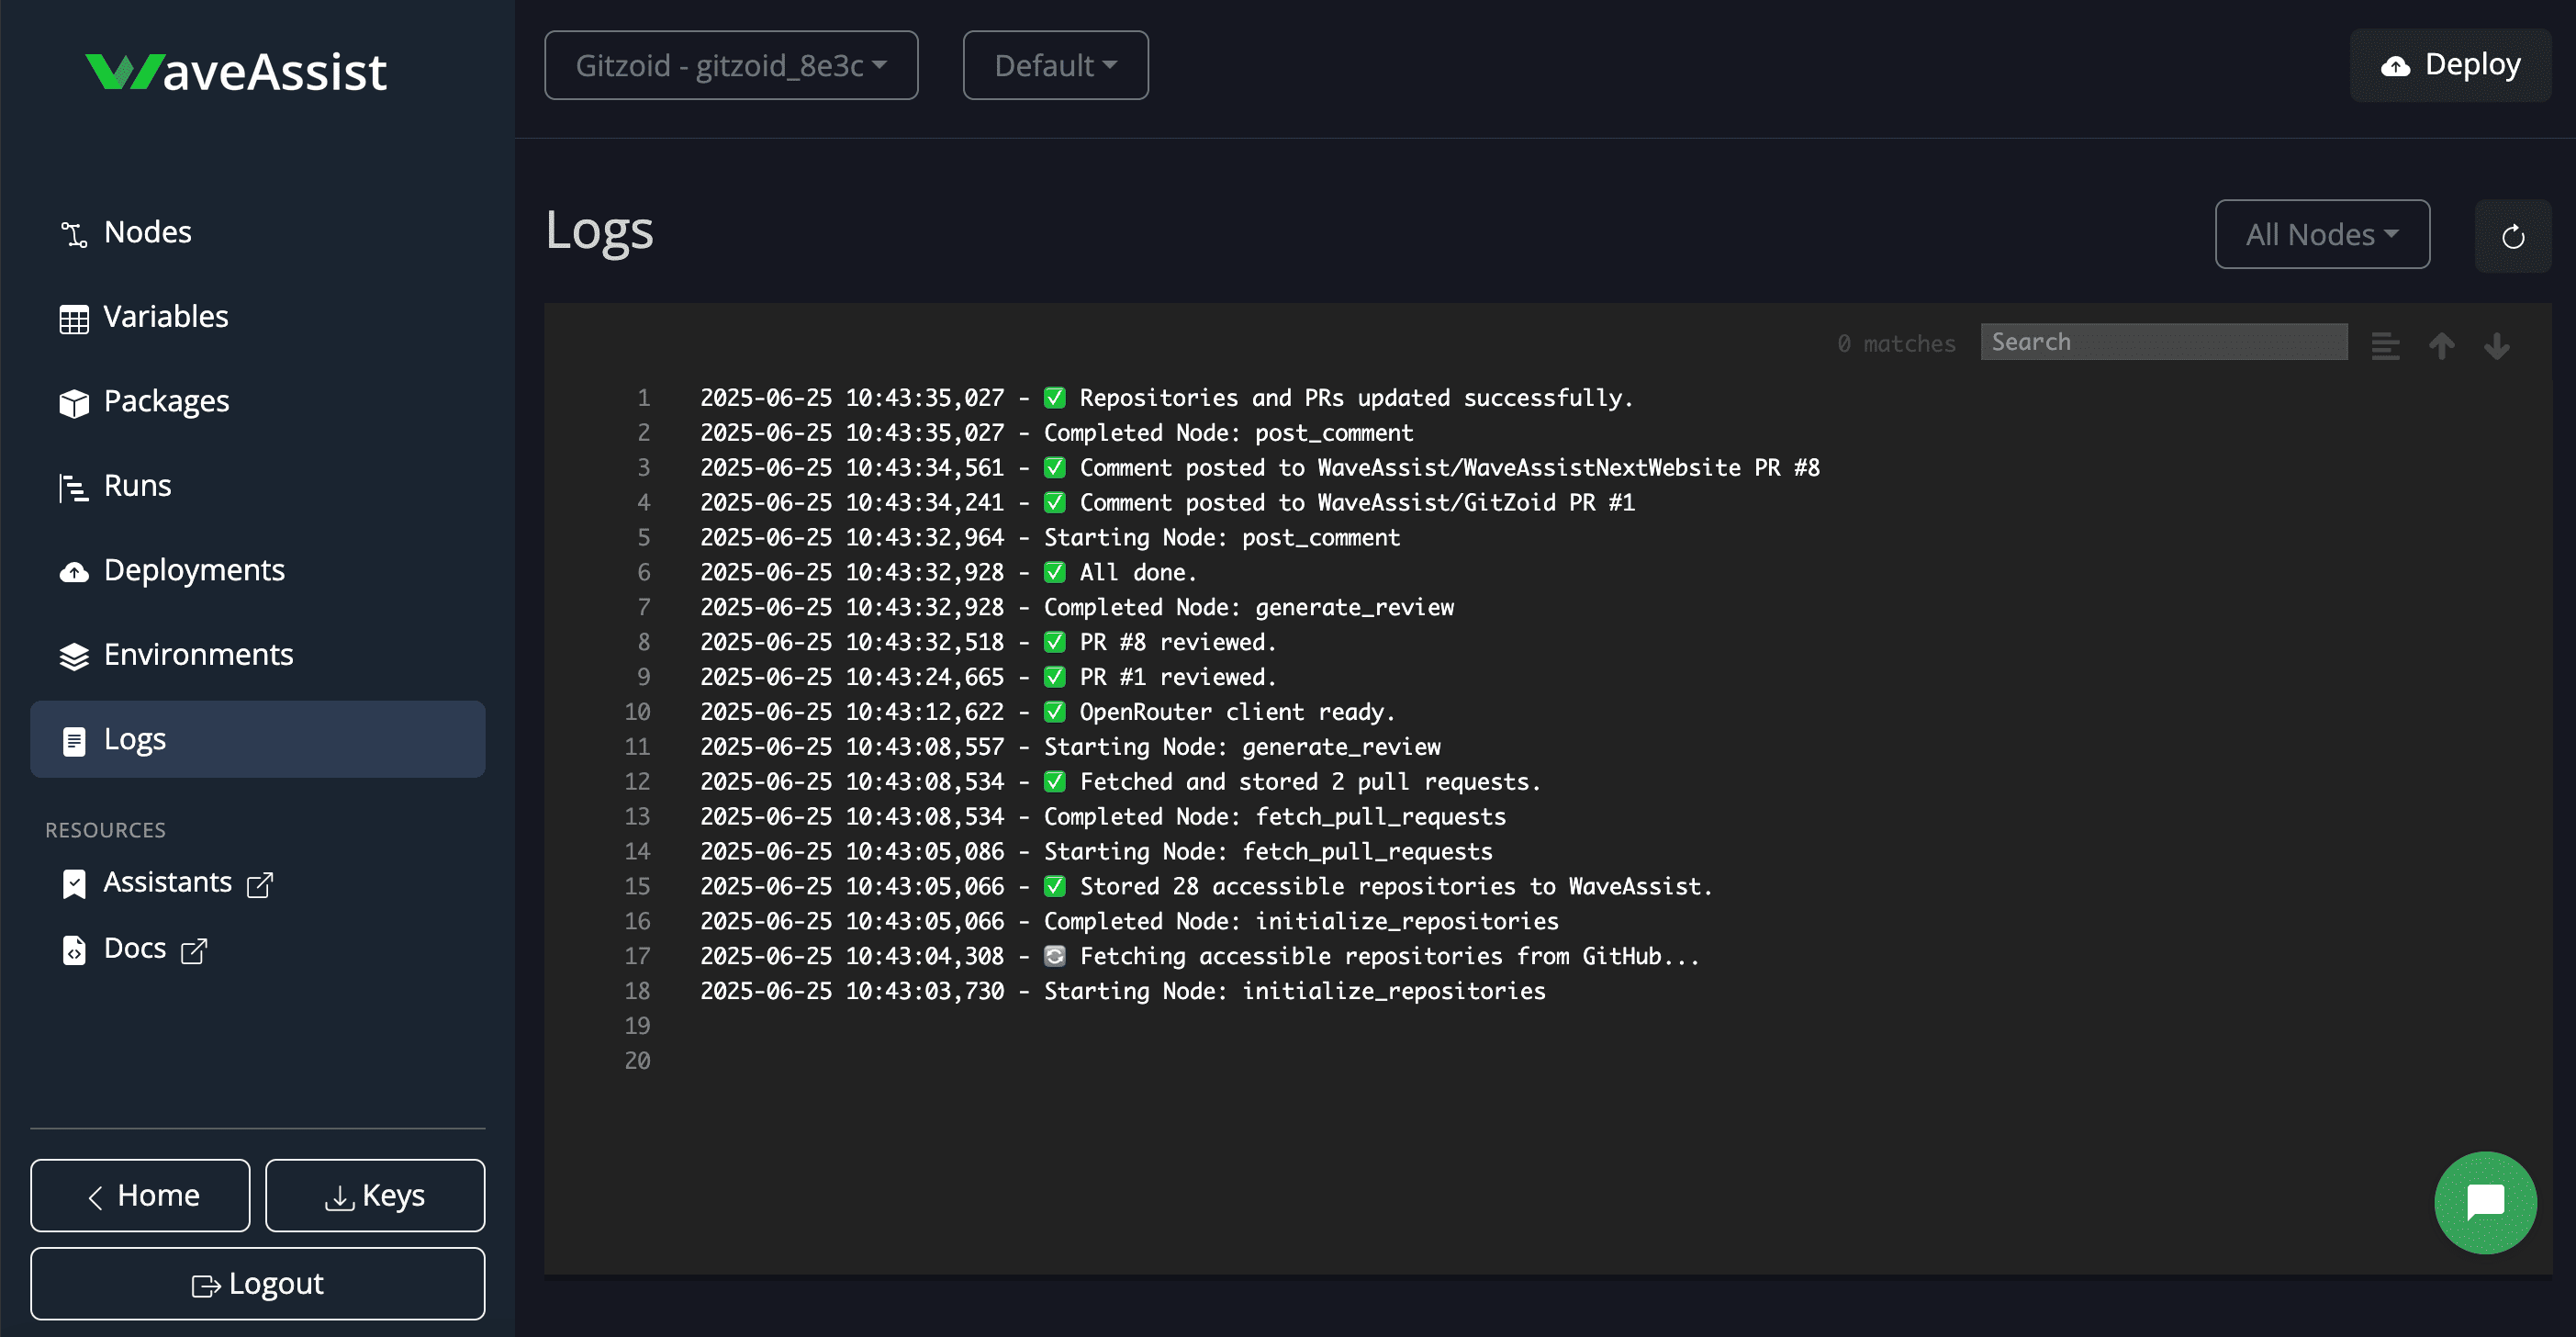Focus the log Search input field
The height and width of the screenshot is (1337, 2576).
click(x=2164, y=343)
